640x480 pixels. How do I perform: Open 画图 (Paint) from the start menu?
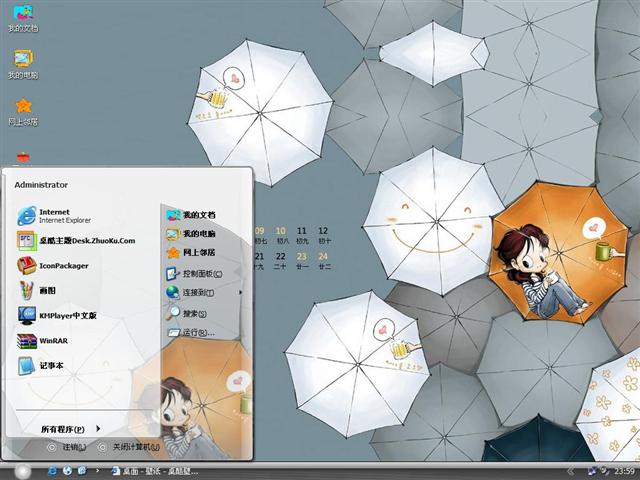[x=47, y=291]
